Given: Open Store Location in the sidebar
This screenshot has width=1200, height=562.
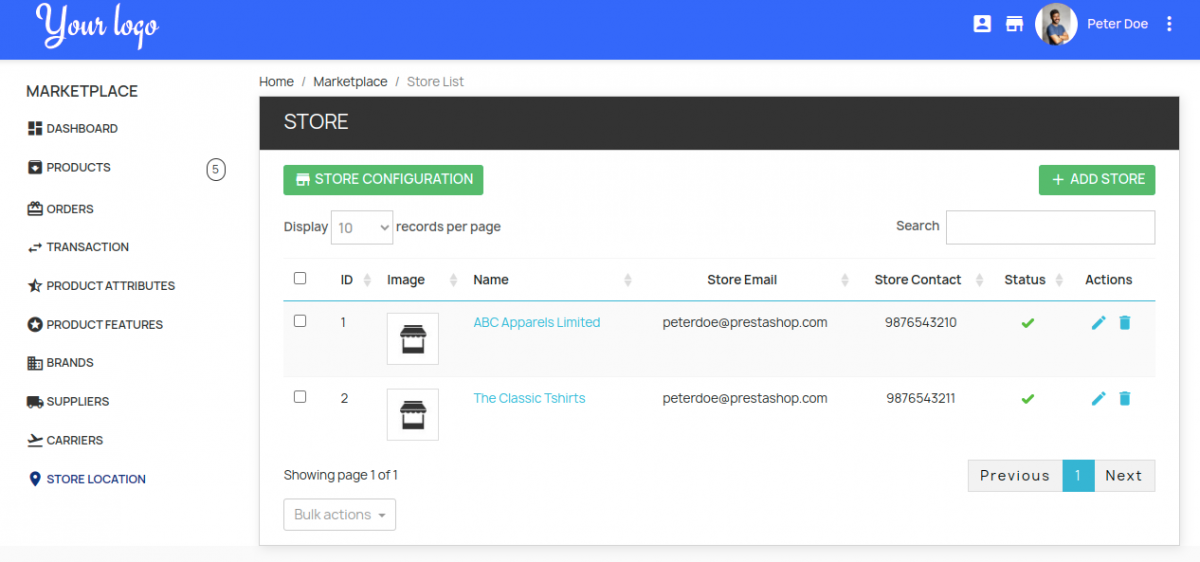Looking at the screenshot, I should pyautogui.click(x=87, y=479).
